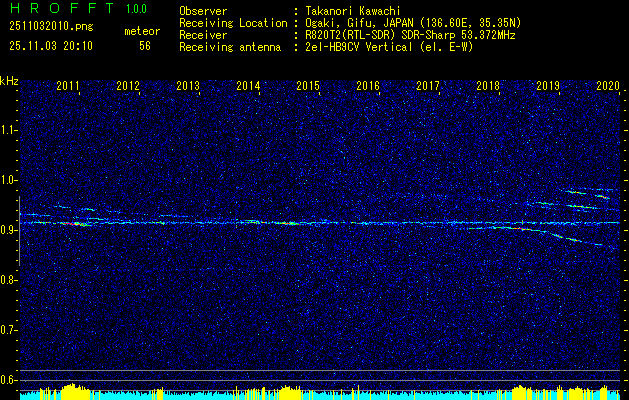Image resolution: width=629 pixels, height=400 pixels.
Task: Click time marker 2018
Action: [488, 85]
